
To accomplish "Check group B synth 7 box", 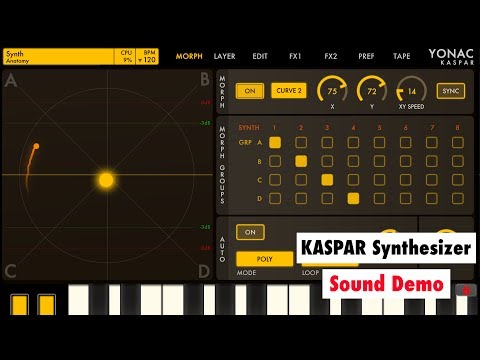I will point(432,161).
